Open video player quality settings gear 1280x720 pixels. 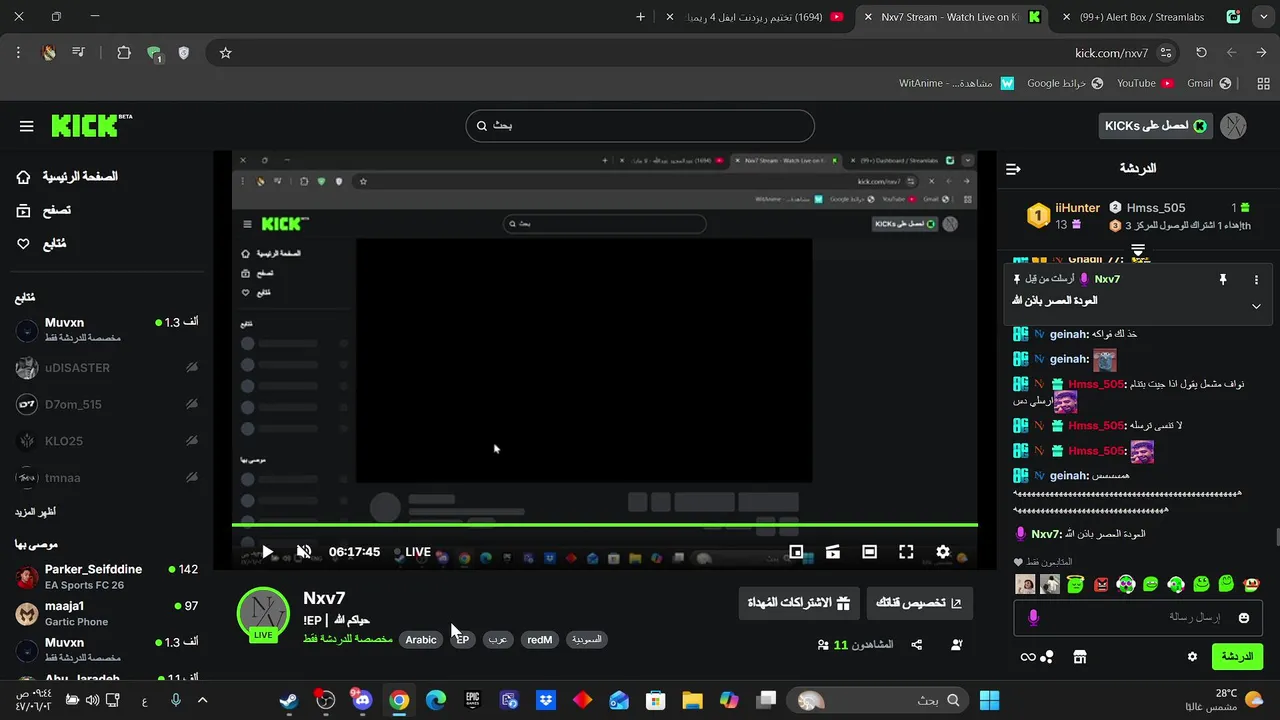tap(942, 552)
